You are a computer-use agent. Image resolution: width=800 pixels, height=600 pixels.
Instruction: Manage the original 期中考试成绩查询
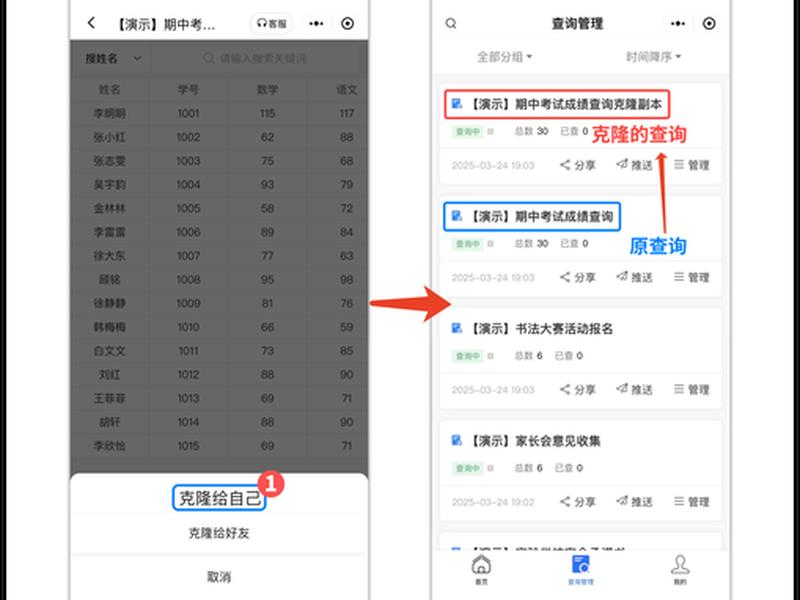coord(692,277)
